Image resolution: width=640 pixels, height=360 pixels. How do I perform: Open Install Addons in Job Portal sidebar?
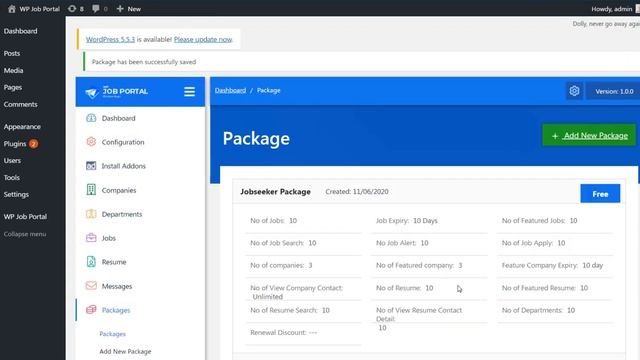(124, 166)
